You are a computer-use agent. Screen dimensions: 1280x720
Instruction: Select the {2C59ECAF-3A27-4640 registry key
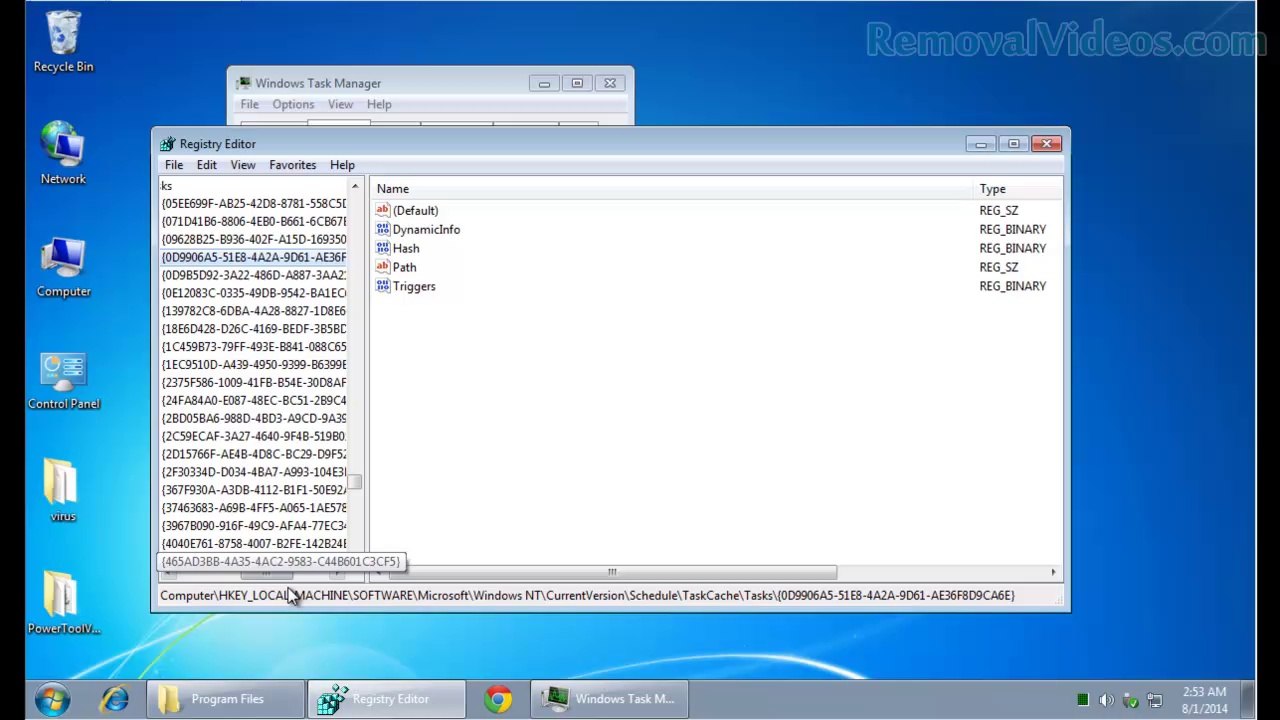coord(254,436)
